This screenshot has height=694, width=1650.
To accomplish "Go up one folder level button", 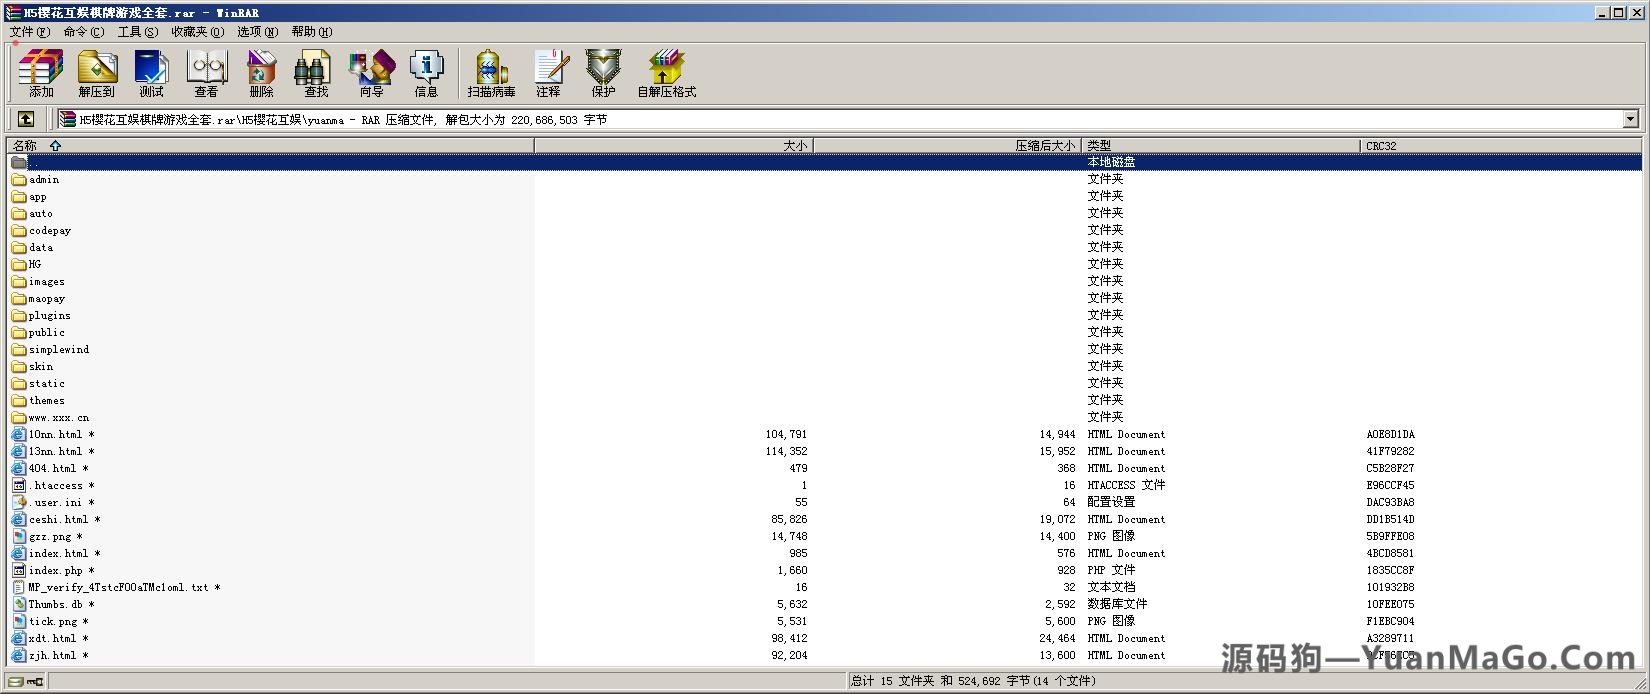I will (26, 119).
